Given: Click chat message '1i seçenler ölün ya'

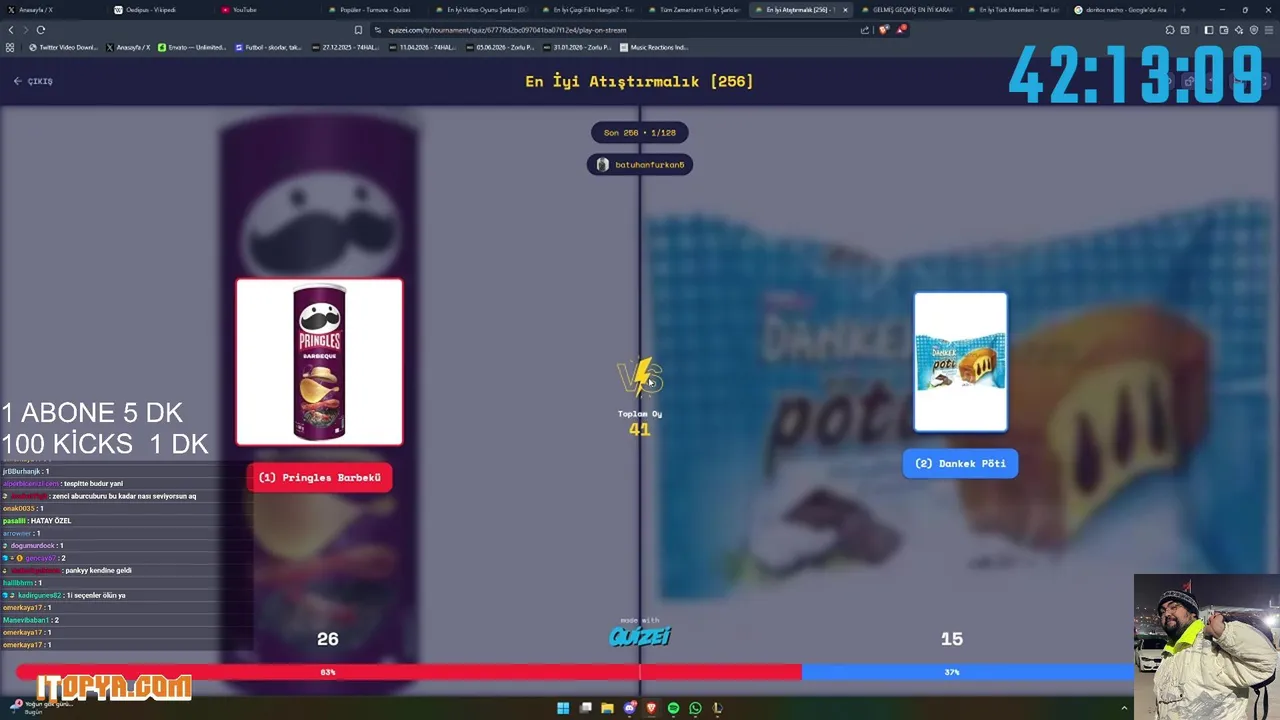Looking at the screenshot, I should click(96, 596).
